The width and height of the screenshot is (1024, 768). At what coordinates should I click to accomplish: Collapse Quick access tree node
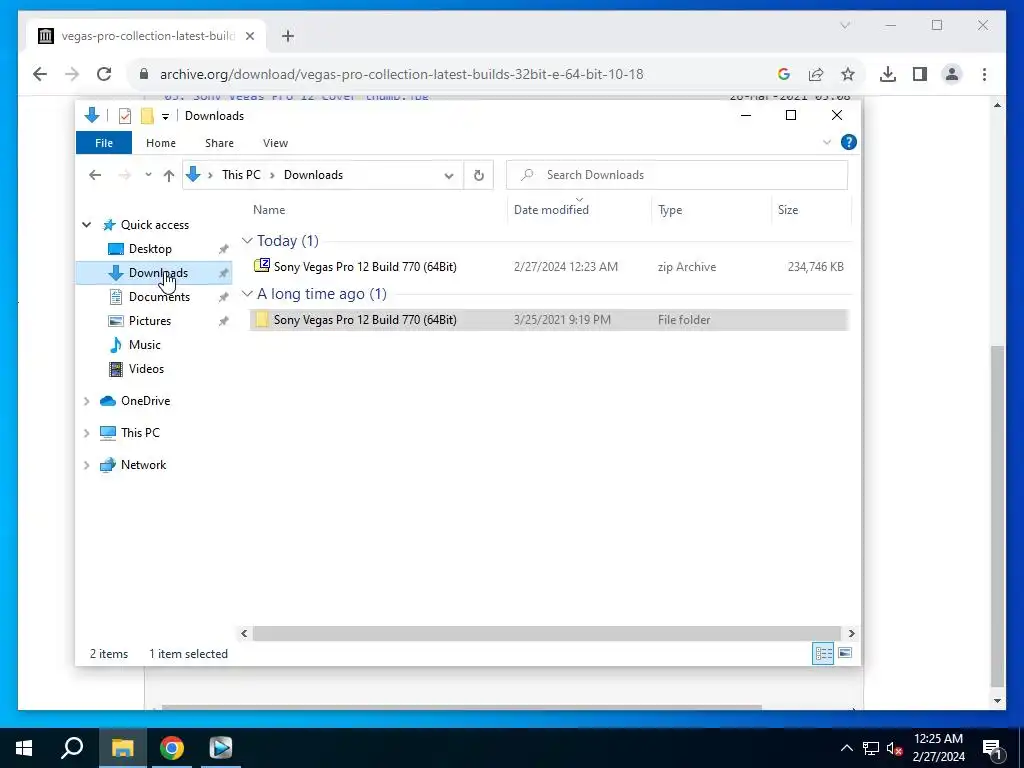(86, 225)
